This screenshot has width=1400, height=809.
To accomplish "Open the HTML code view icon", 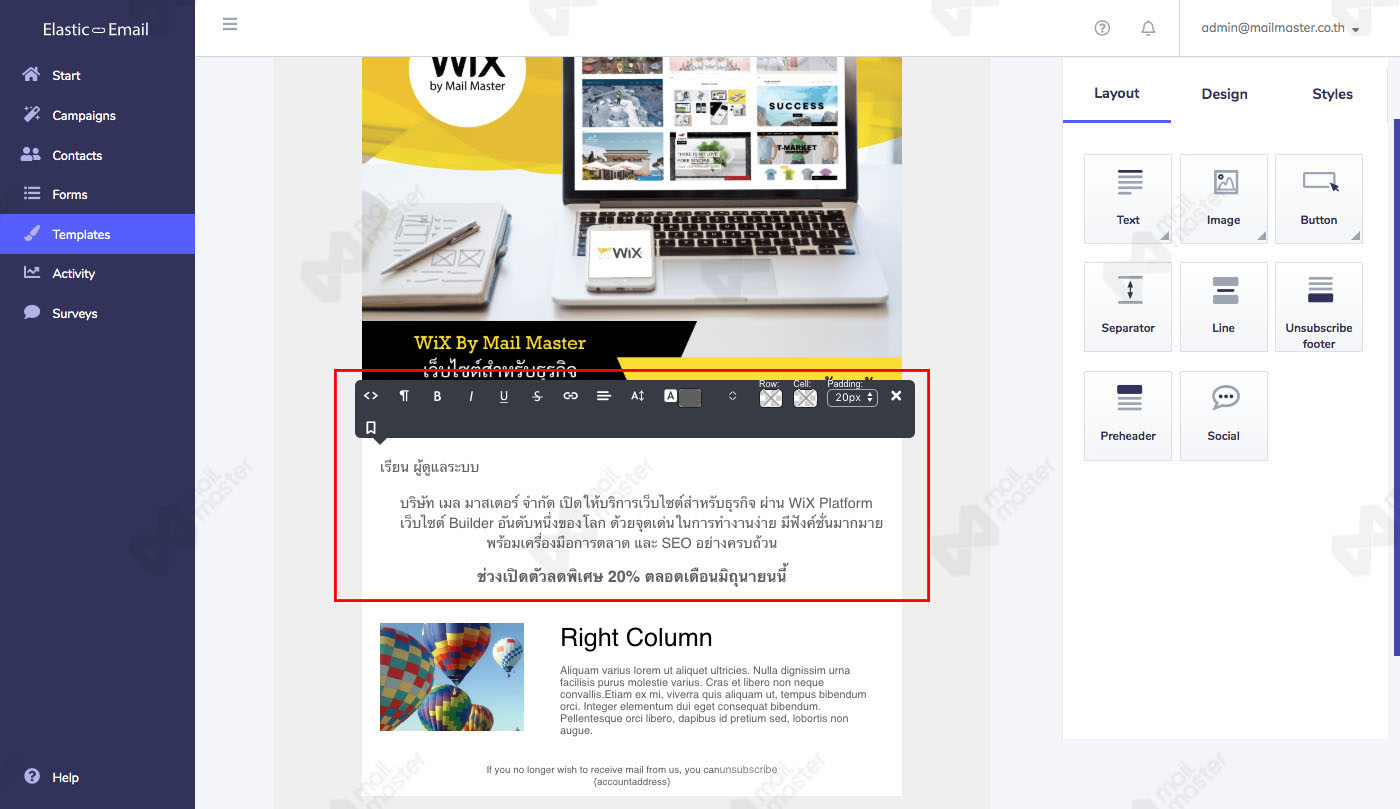I will 371,396.
